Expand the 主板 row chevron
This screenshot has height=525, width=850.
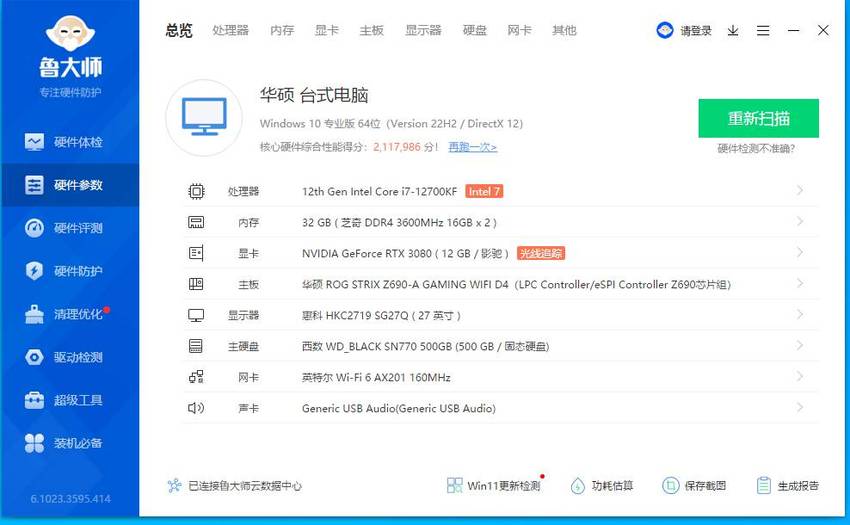pyautogui.click(x=800, y=283)
